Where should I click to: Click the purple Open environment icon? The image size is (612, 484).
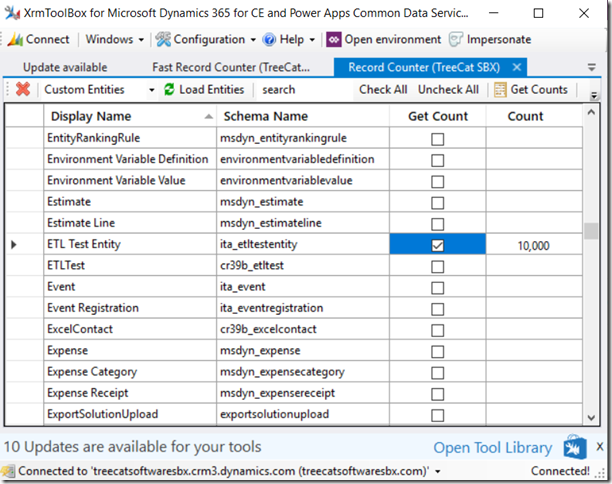334,39
